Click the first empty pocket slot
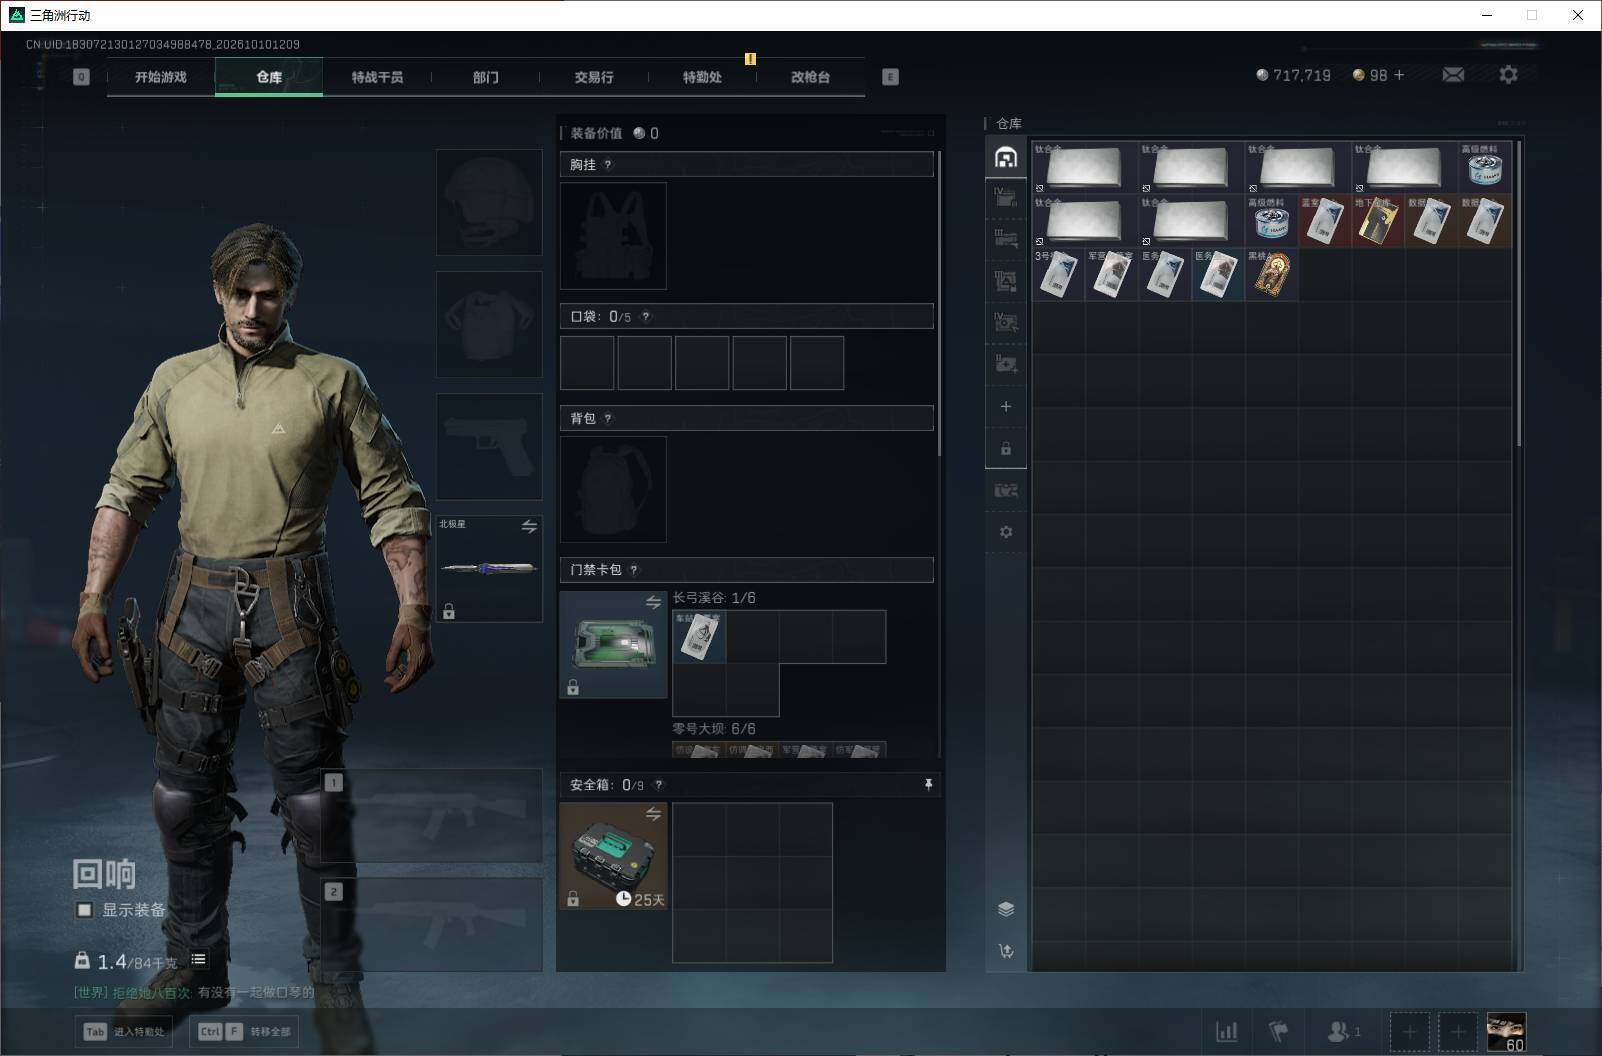Screen dimensions: 1602x1056 tap(587, 363)
